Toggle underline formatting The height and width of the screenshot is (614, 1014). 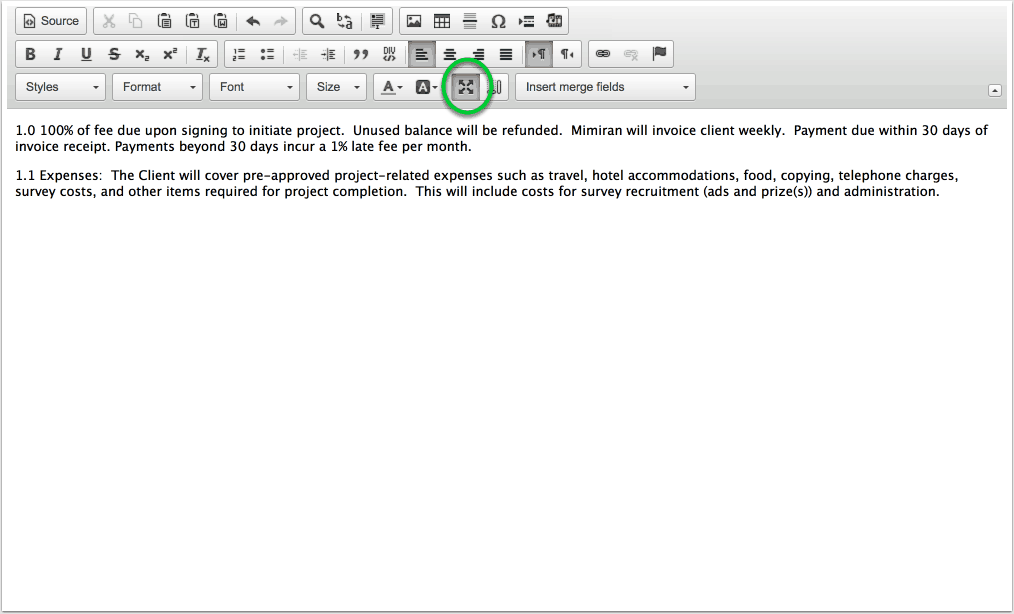pos(86,54)
